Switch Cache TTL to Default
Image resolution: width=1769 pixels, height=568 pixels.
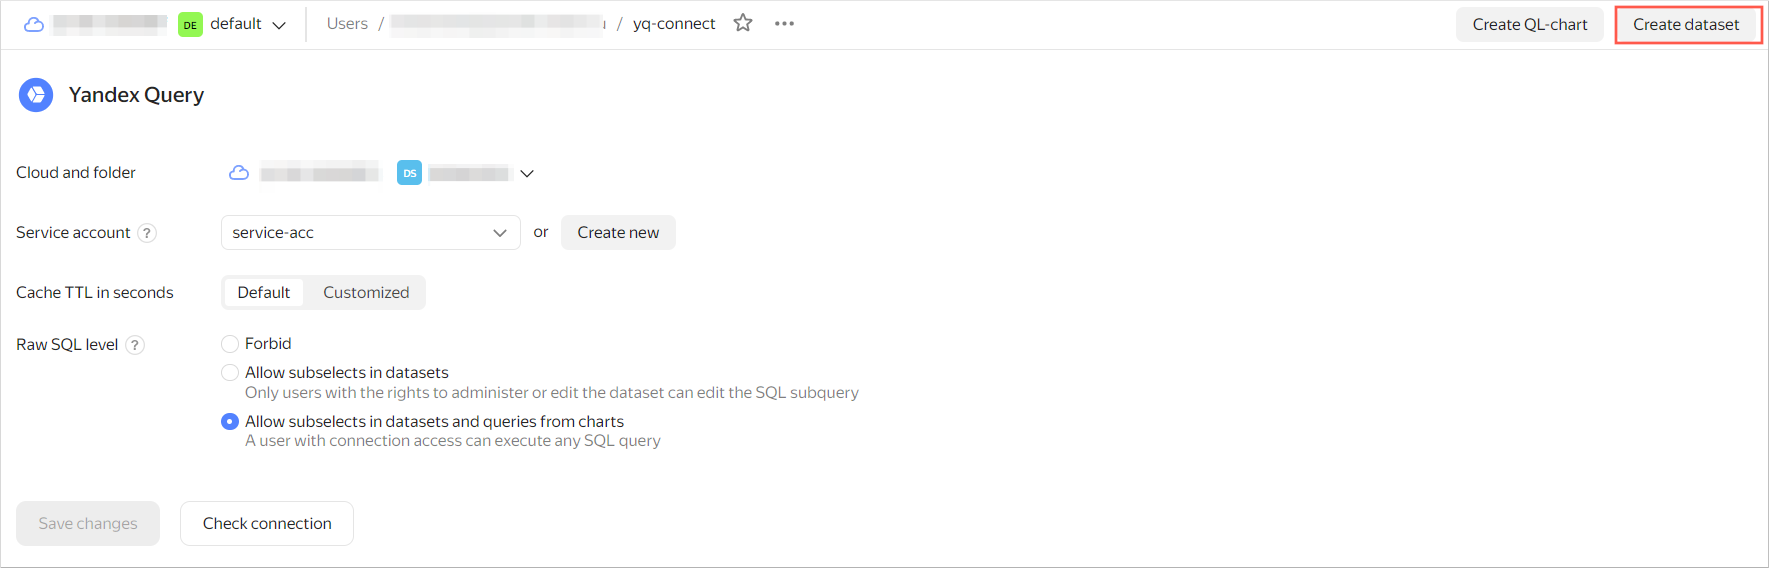(x=264, y=293)
